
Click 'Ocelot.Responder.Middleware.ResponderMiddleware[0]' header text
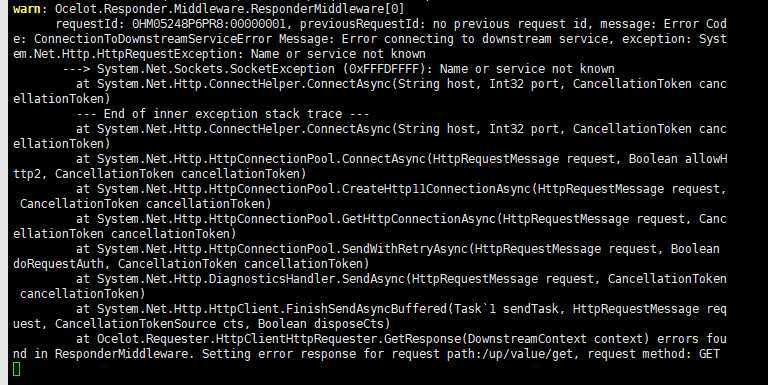[x=230, y=9]
